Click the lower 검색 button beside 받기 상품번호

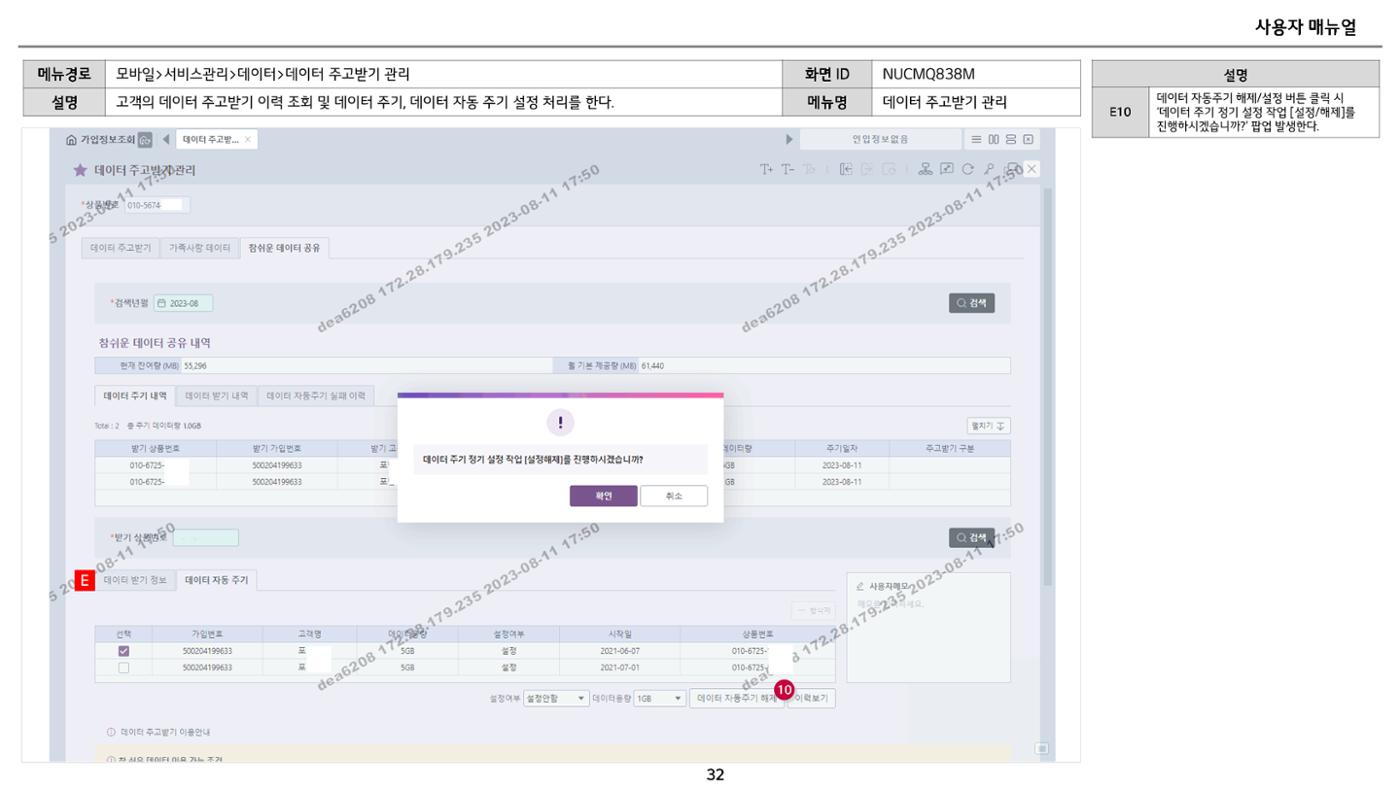coord(972,538)
